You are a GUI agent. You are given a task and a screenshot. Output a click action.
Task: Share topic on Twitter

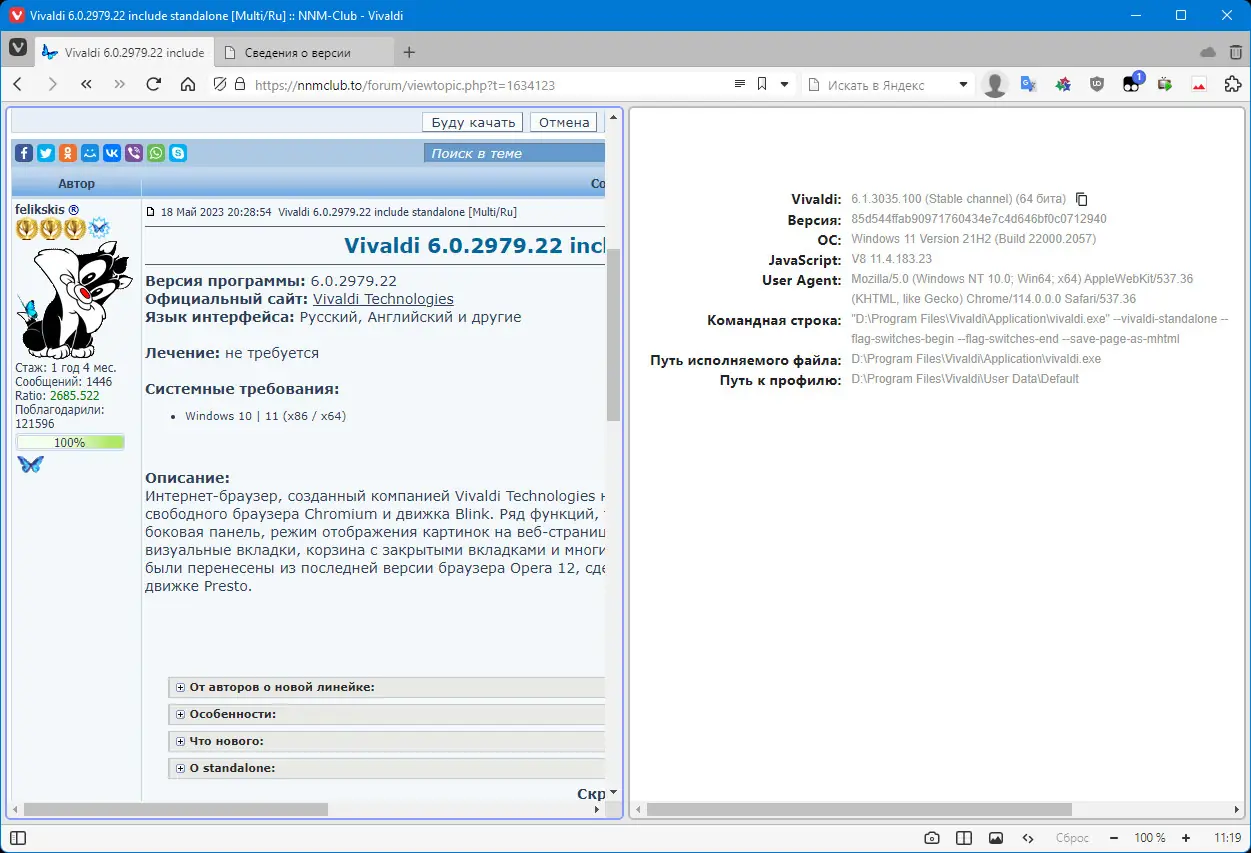46,153
